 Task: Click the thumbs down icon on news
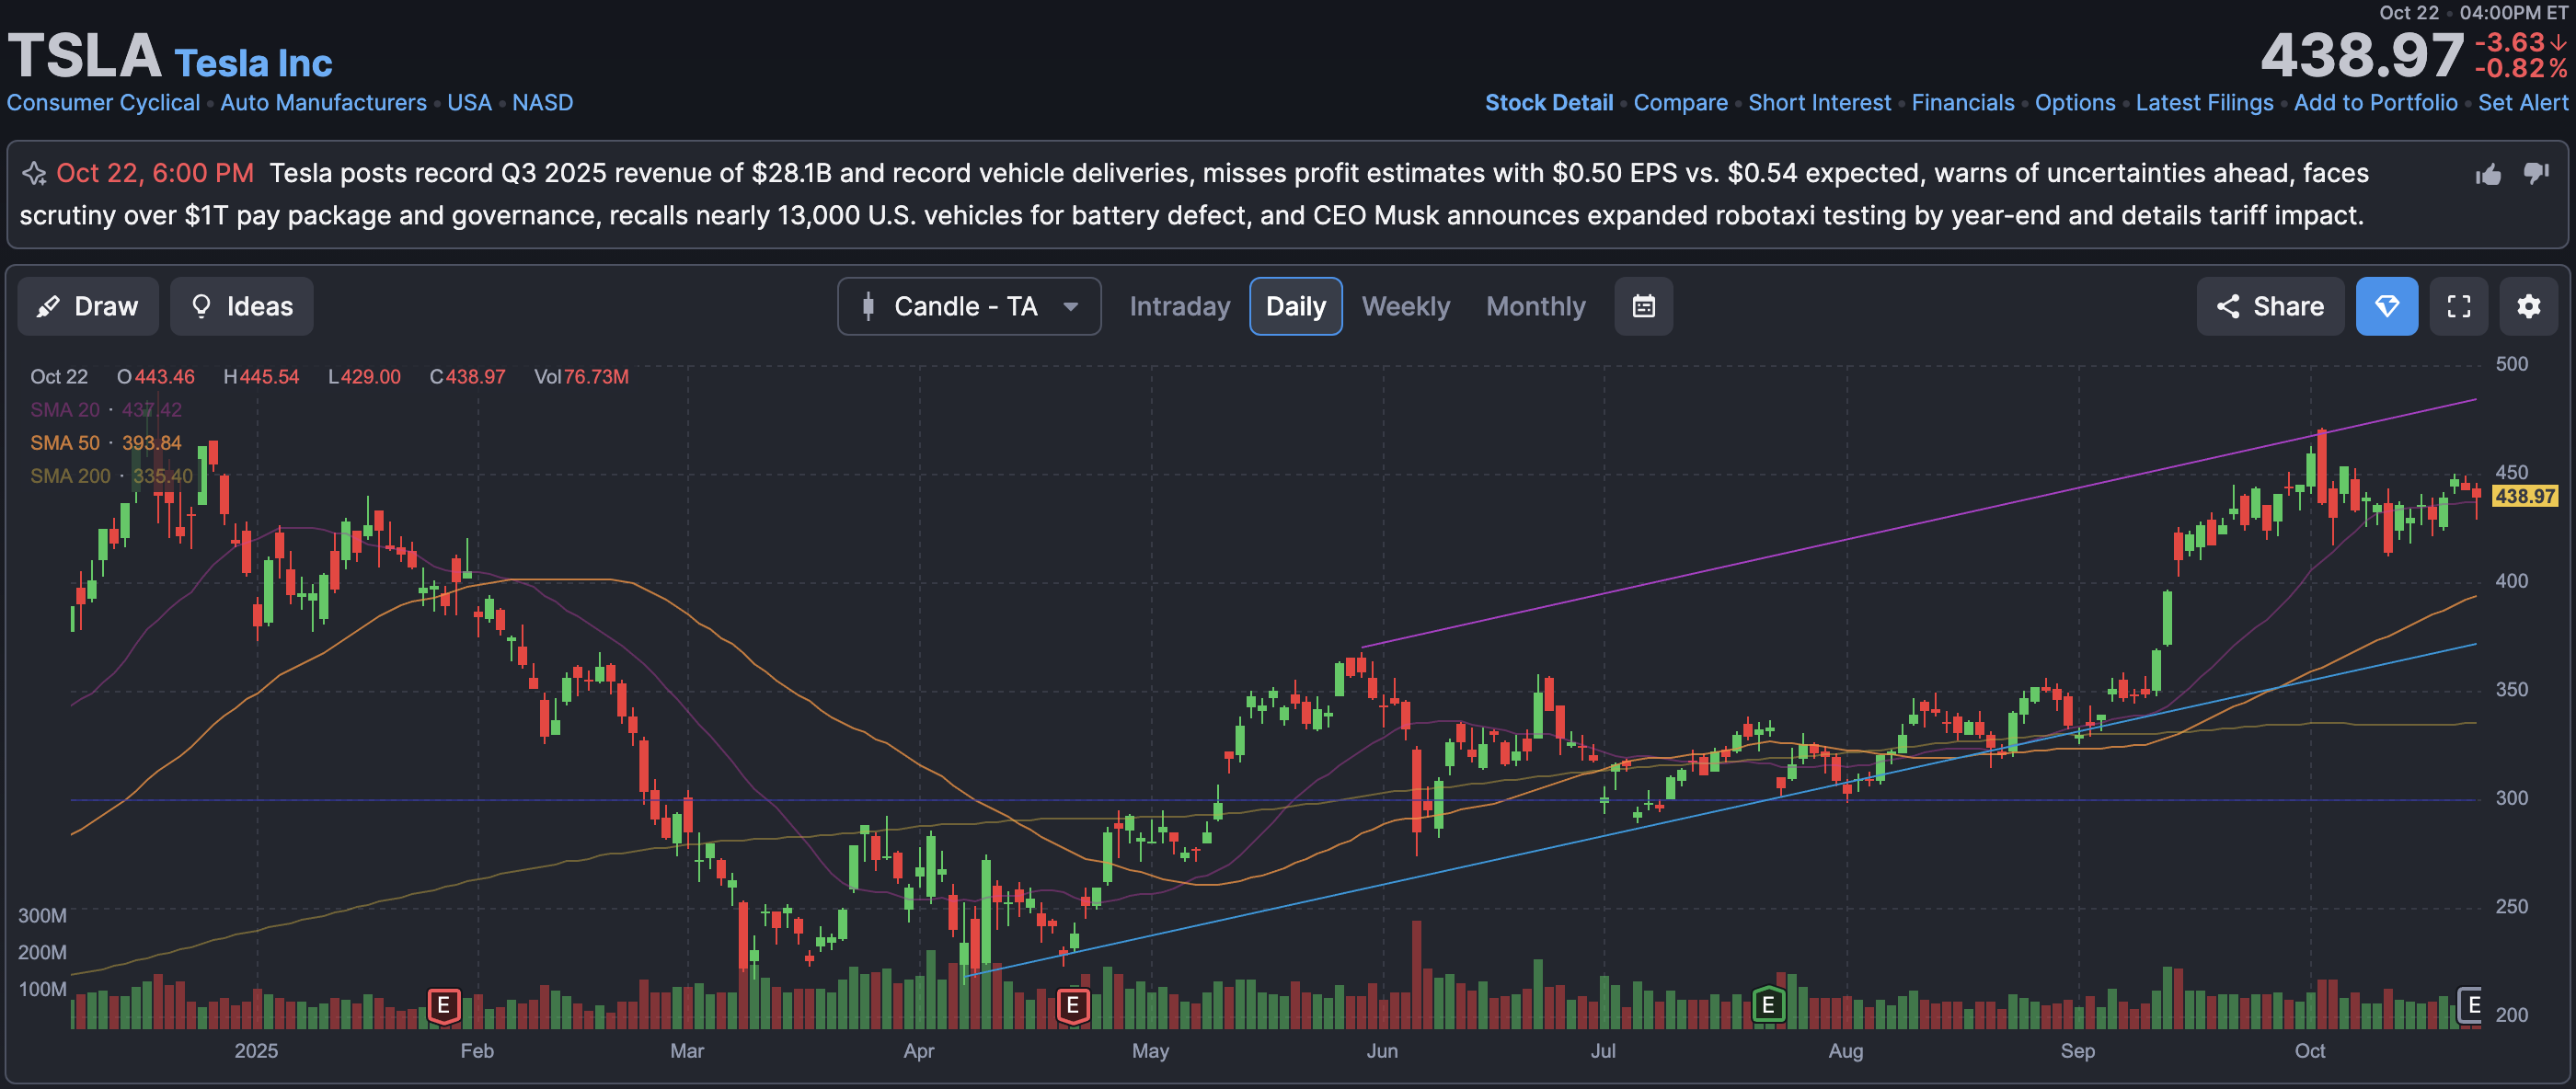click(2535, 173)
